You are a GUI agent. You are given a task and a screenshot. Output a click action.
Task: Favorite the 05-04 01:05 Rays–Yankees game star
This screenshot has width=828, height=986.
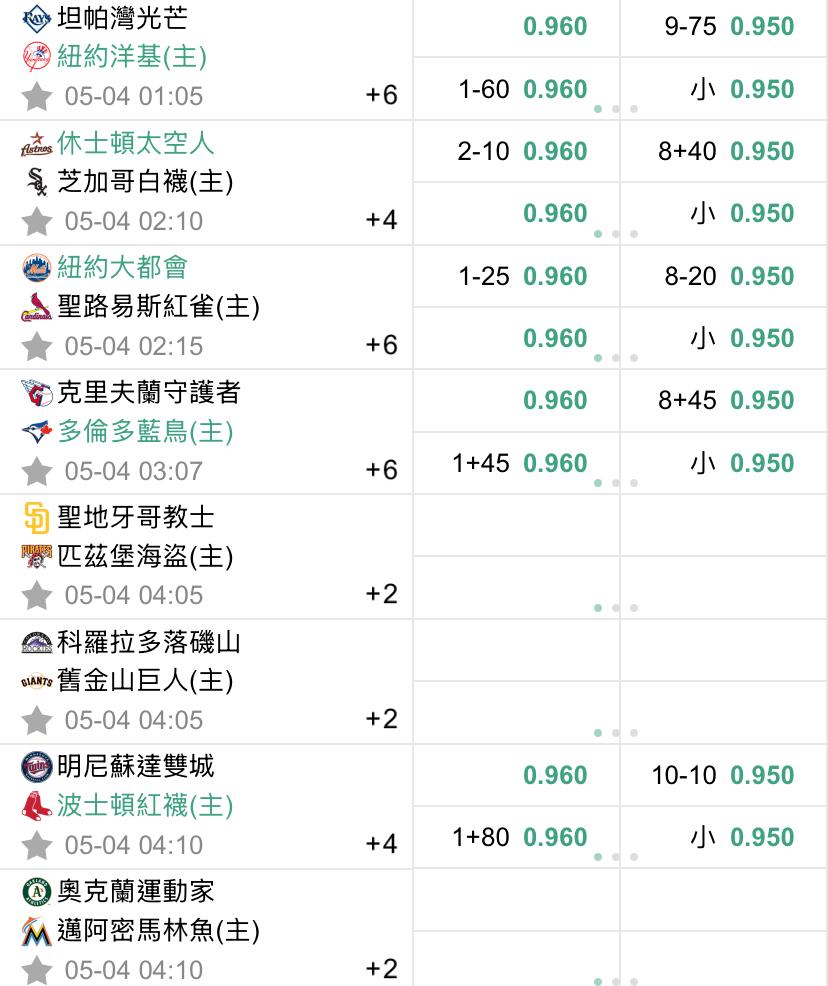point(36,96)
